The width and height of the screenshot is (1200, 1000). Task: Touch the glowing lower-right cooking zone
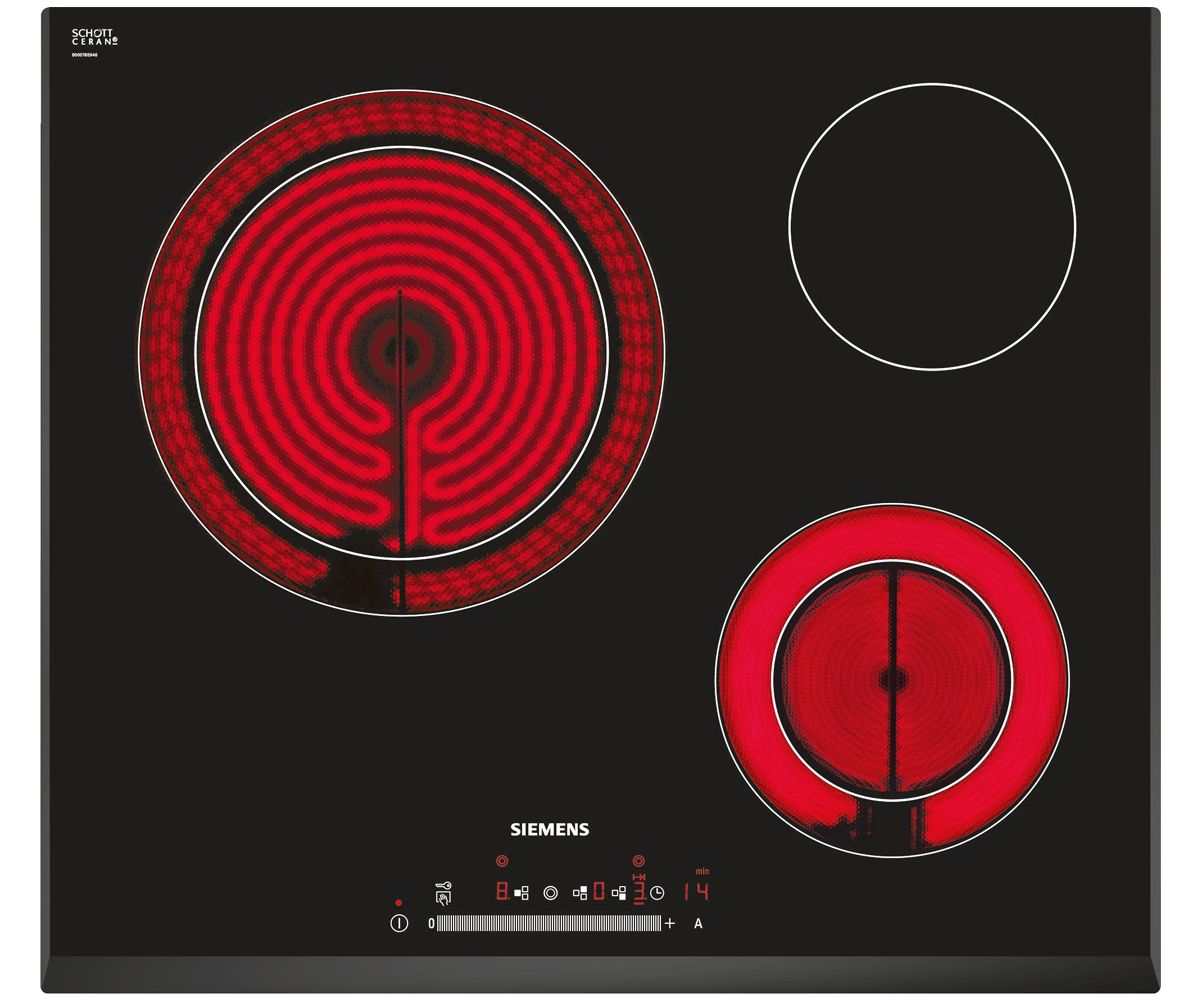892,680
